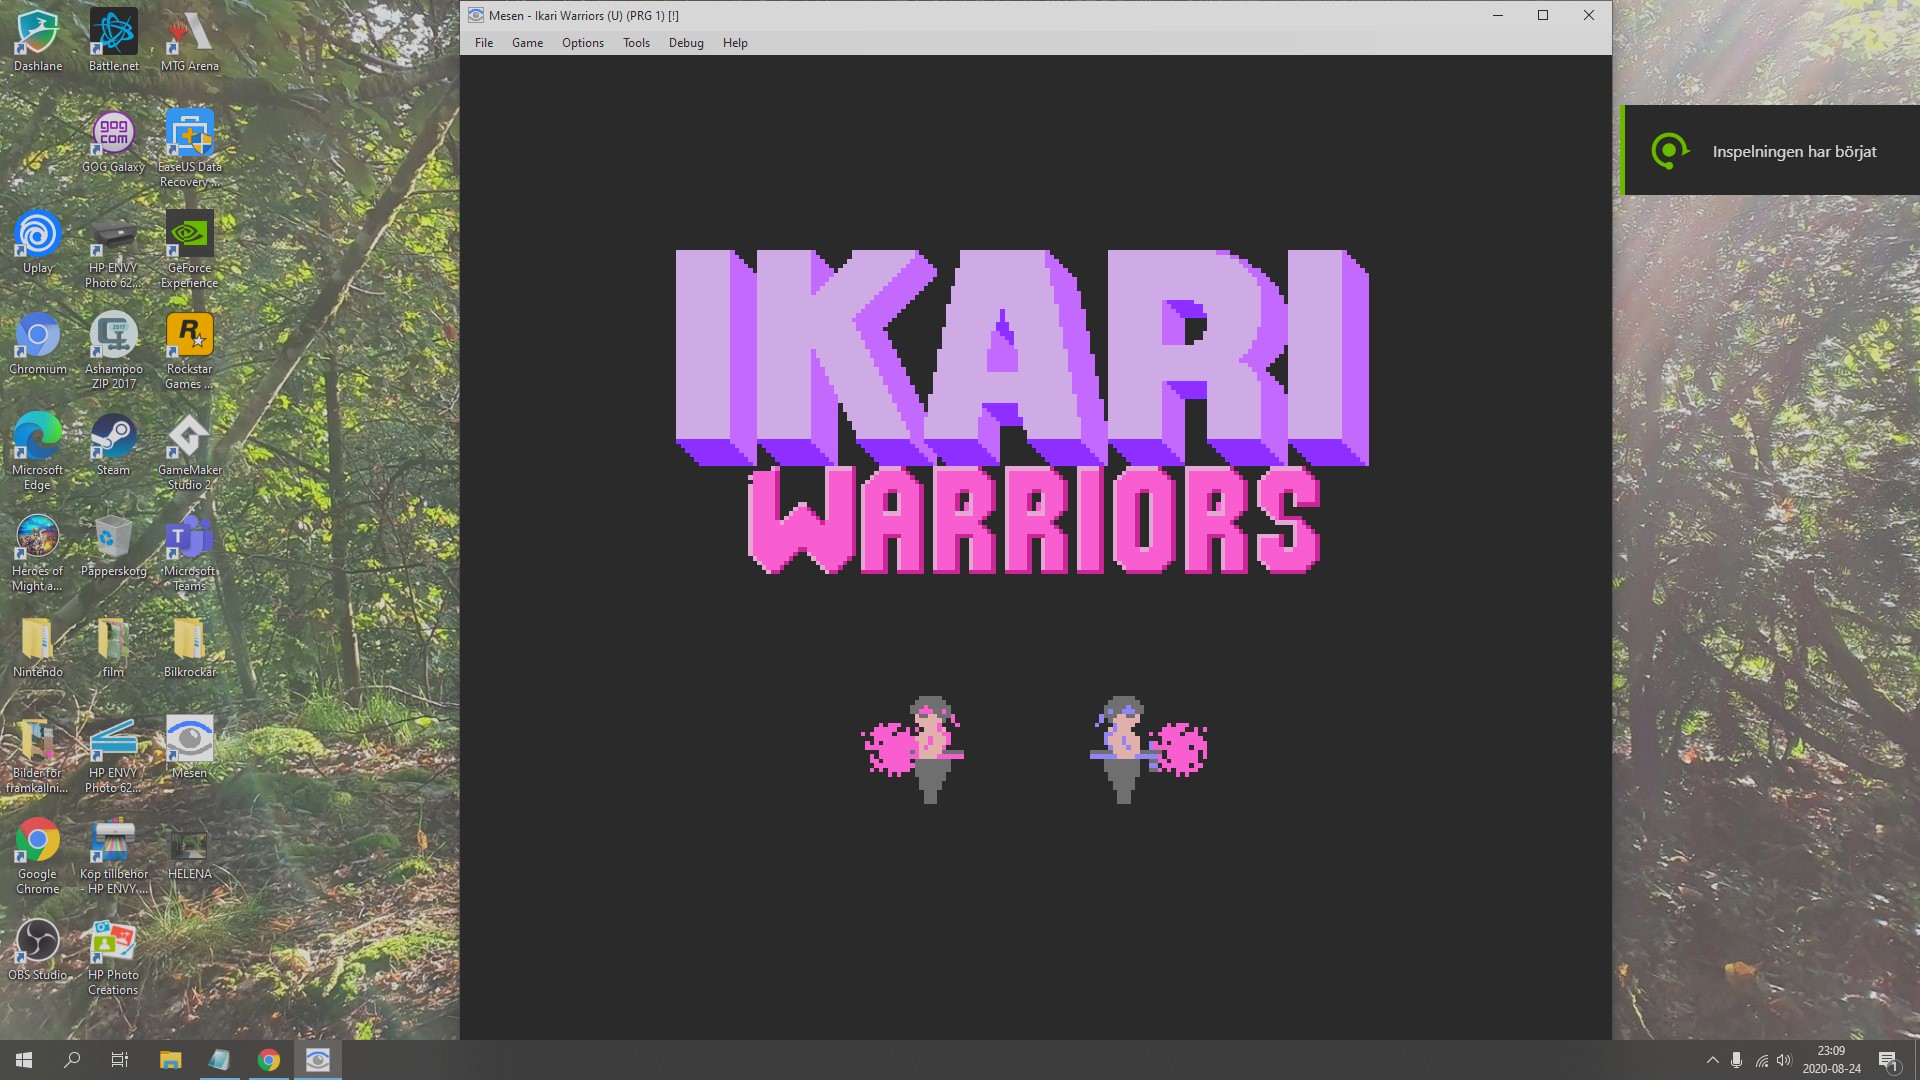1920x1080 pixels.
Task: Maximize the Mesen window
Action: pyautogui.click(x=1543, y=15)
